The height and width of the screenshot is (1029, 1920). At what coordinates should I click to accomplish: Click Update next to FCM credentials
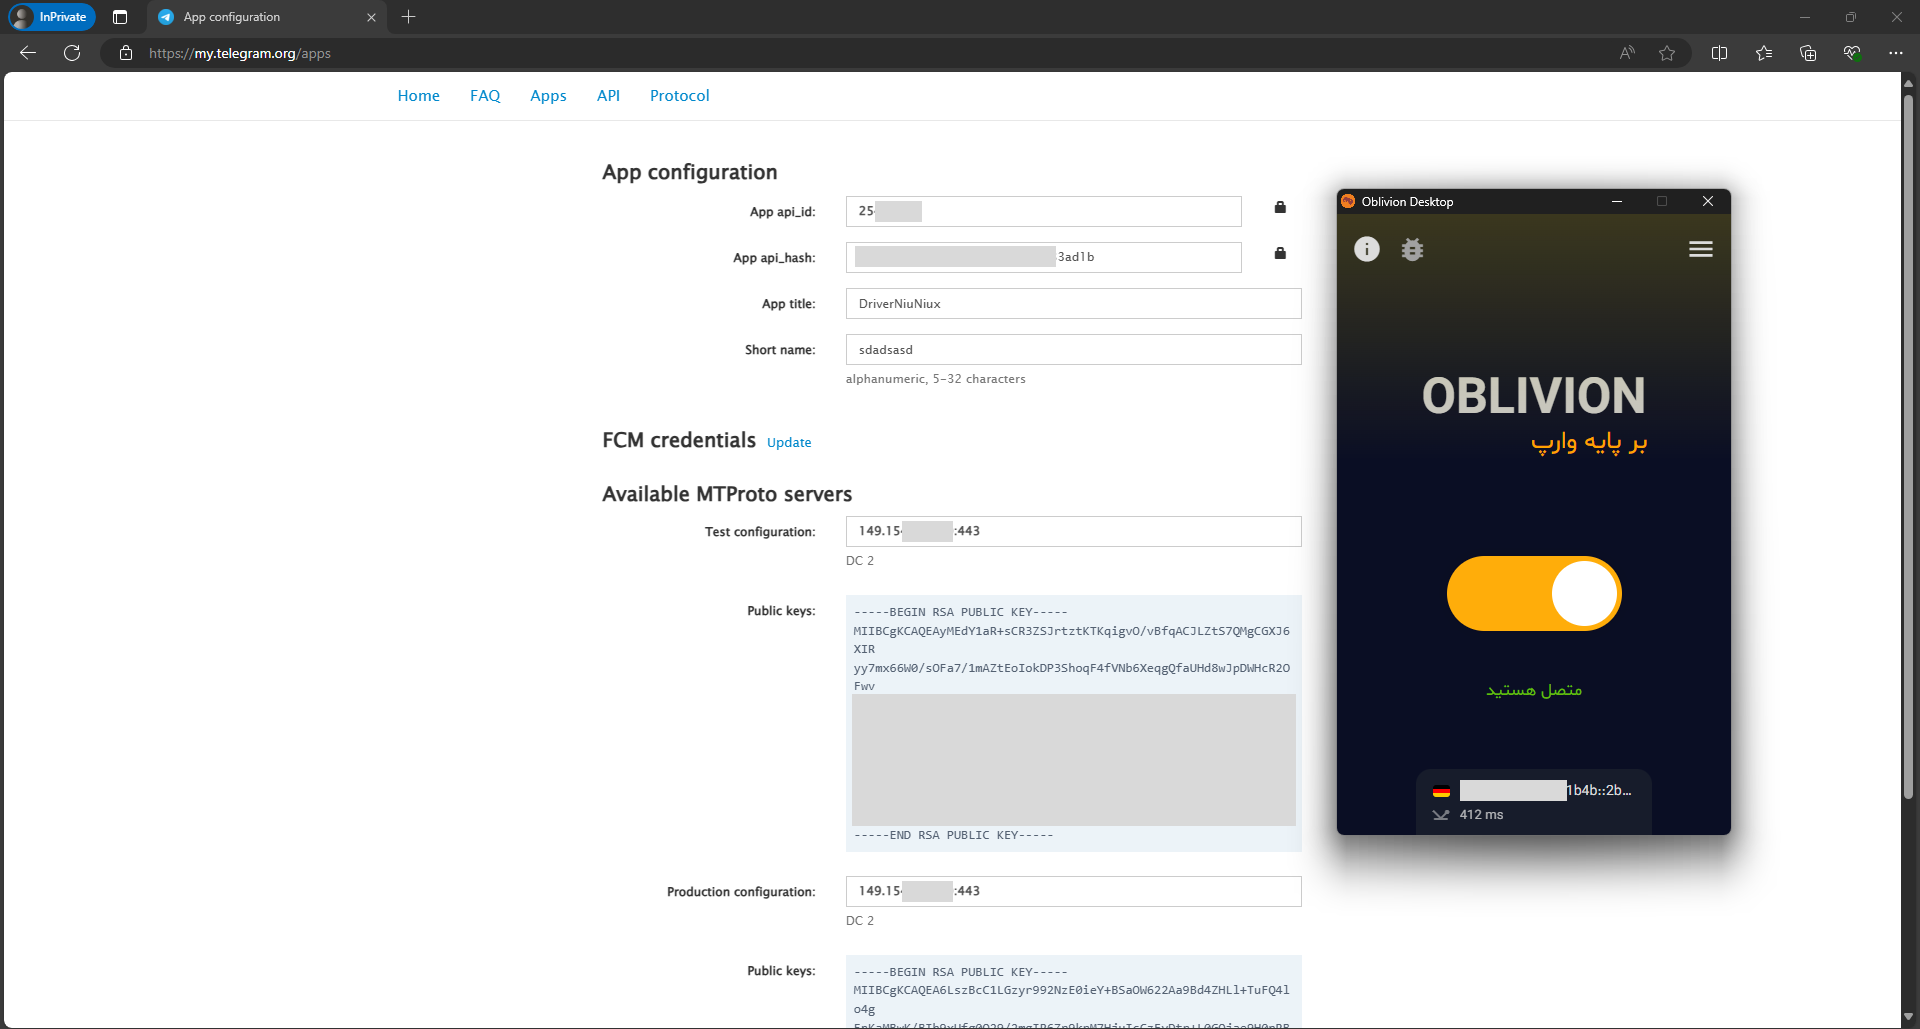(789, 443)
